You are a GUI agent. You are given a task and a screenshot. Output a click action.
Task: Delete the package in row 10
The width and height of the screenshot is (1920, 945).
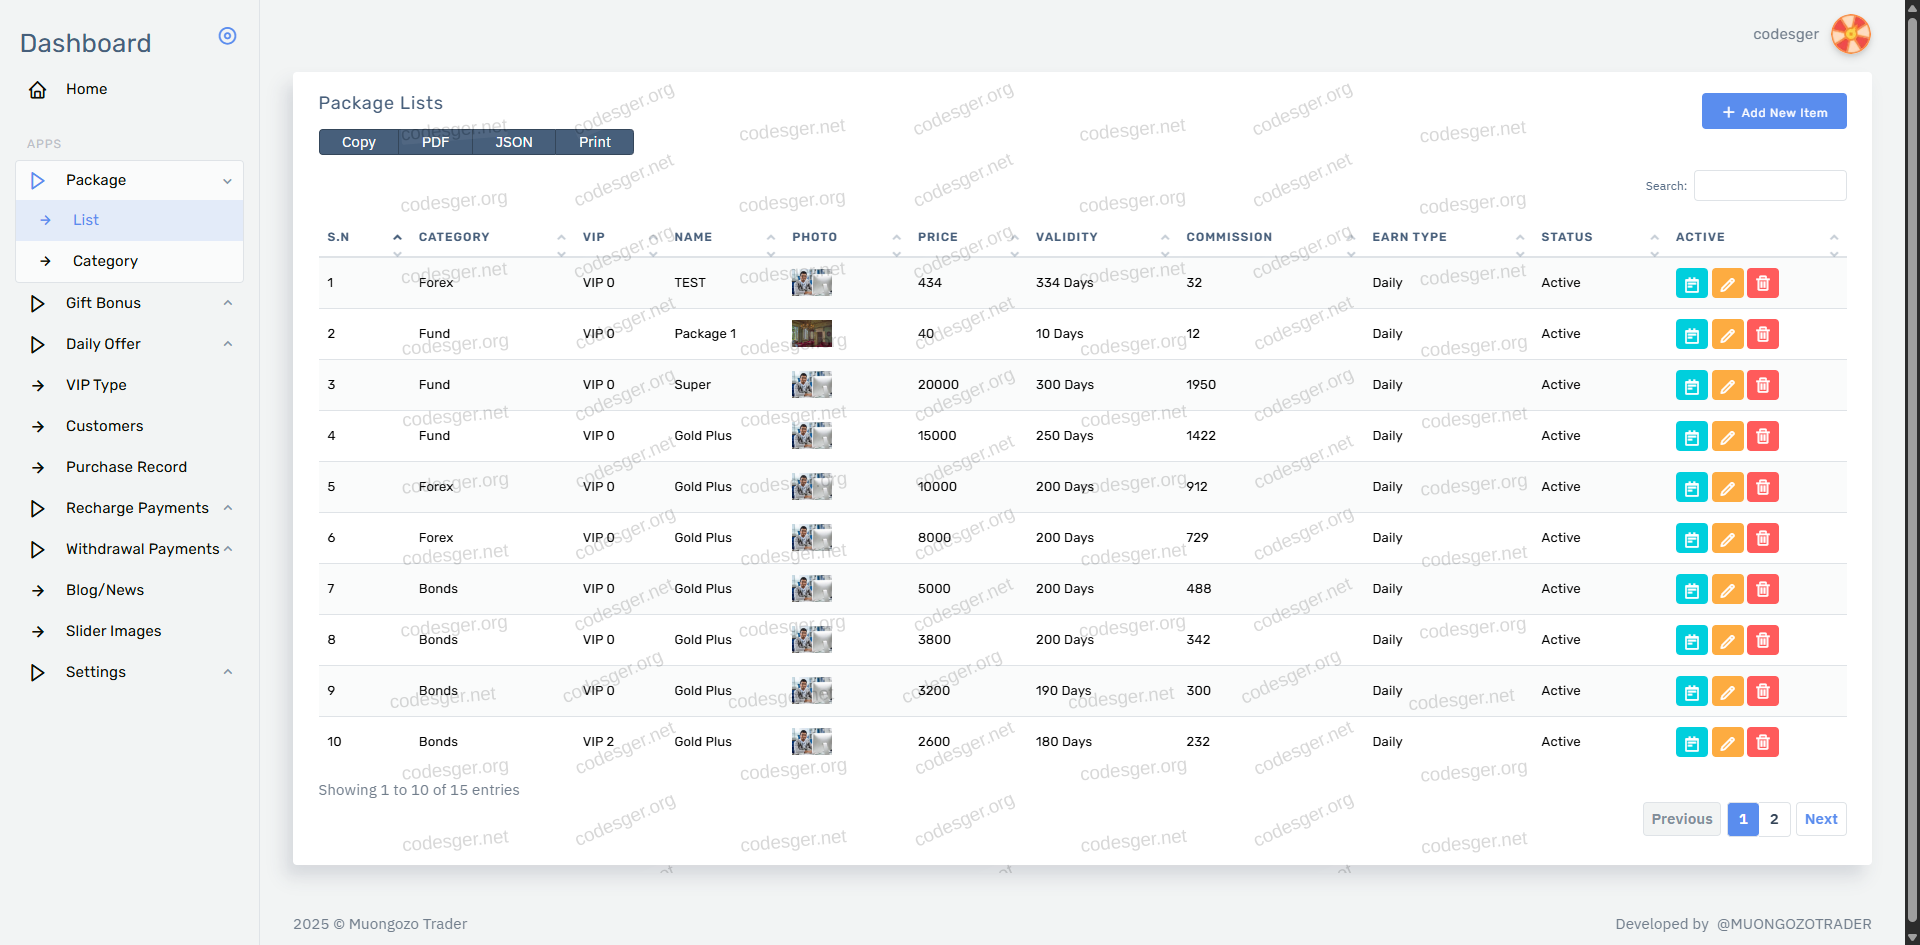1762,742
